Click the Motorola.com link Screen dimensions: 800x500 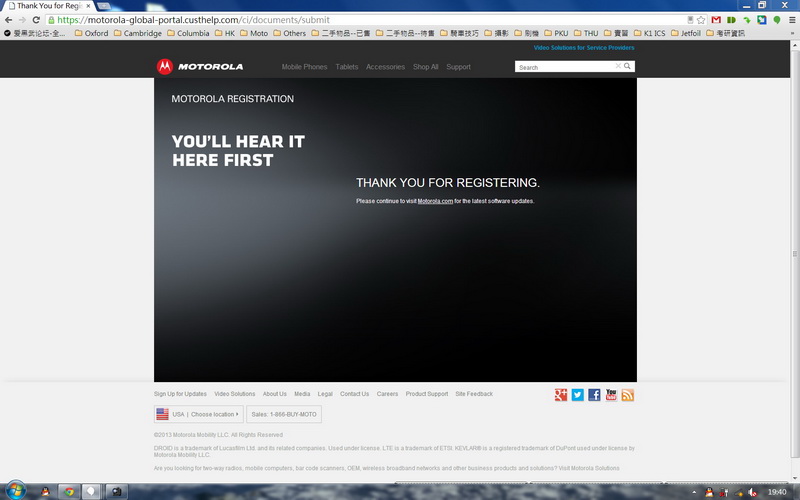435,201
